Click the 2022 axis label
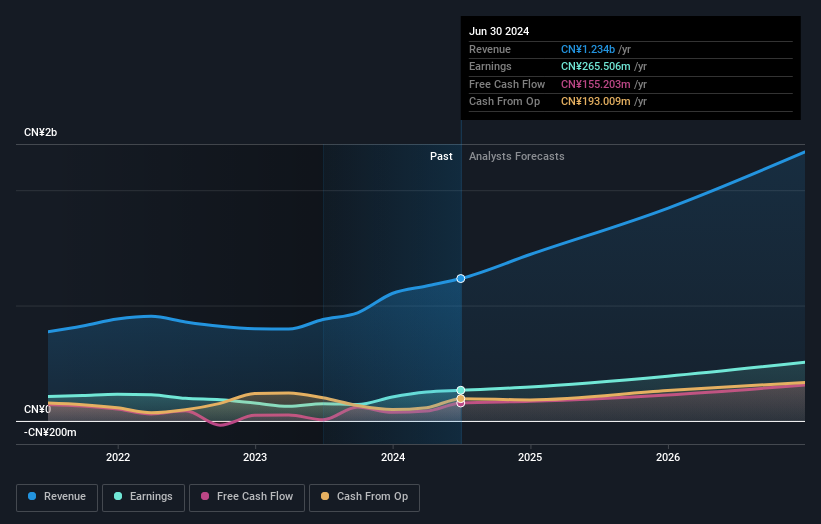 118,457
